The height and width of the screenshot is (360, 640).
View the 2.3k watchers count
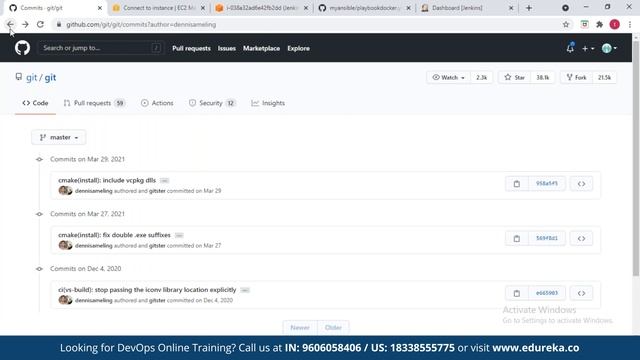click(482, 78)
